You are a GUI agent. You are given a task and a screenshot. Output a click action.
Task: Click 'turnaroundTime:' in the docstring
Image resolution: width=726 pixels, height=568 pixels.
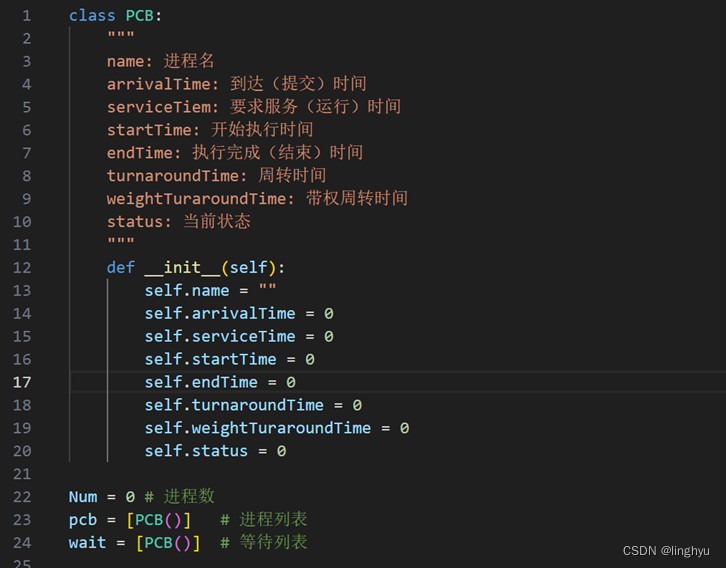177,176
